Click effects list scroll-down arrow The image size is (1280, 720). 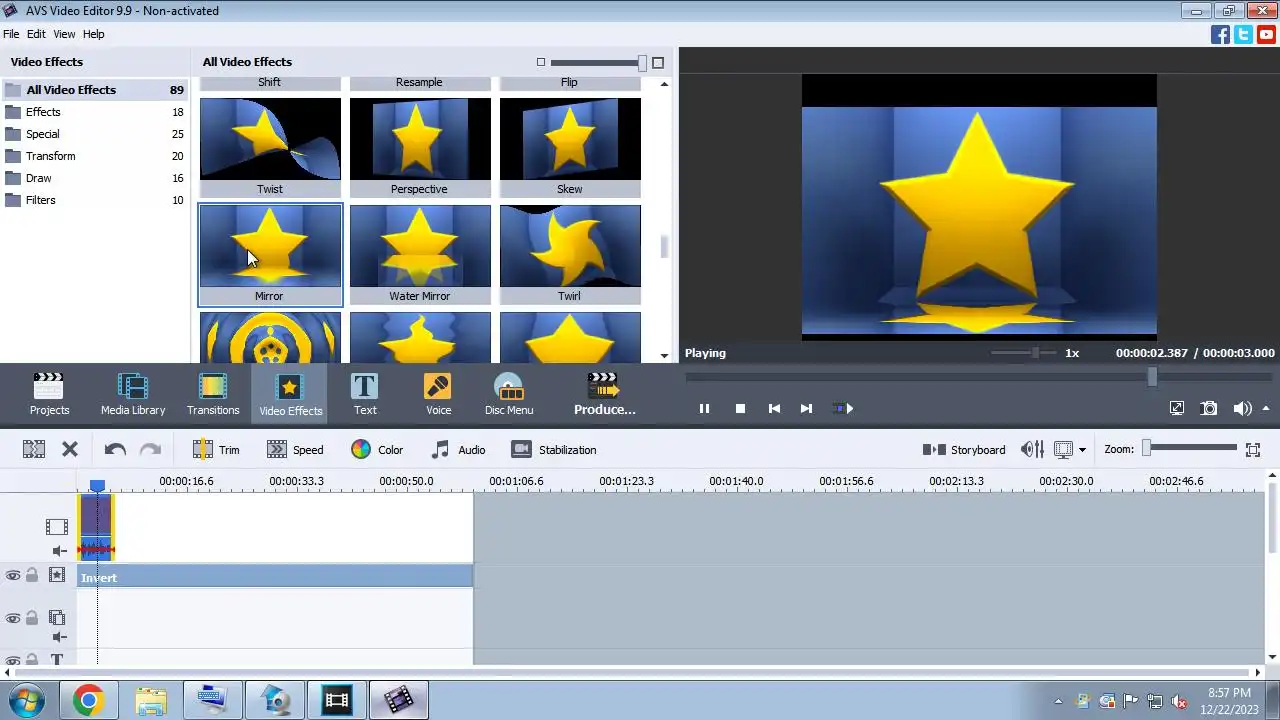(664, 355)
